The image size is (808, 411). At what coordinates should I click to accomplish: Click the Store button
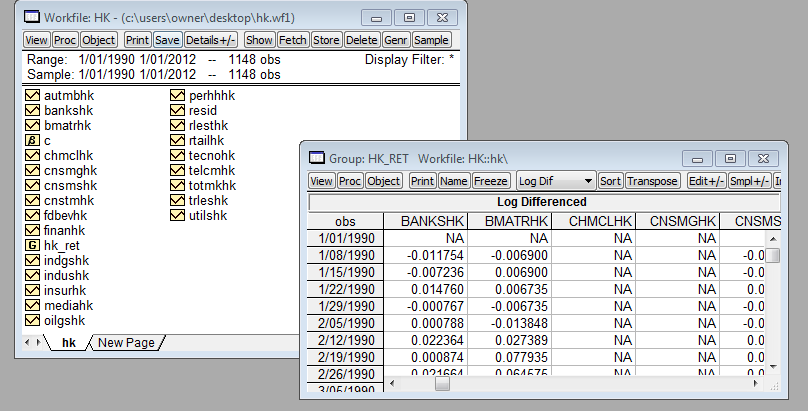tap(326, 40)
